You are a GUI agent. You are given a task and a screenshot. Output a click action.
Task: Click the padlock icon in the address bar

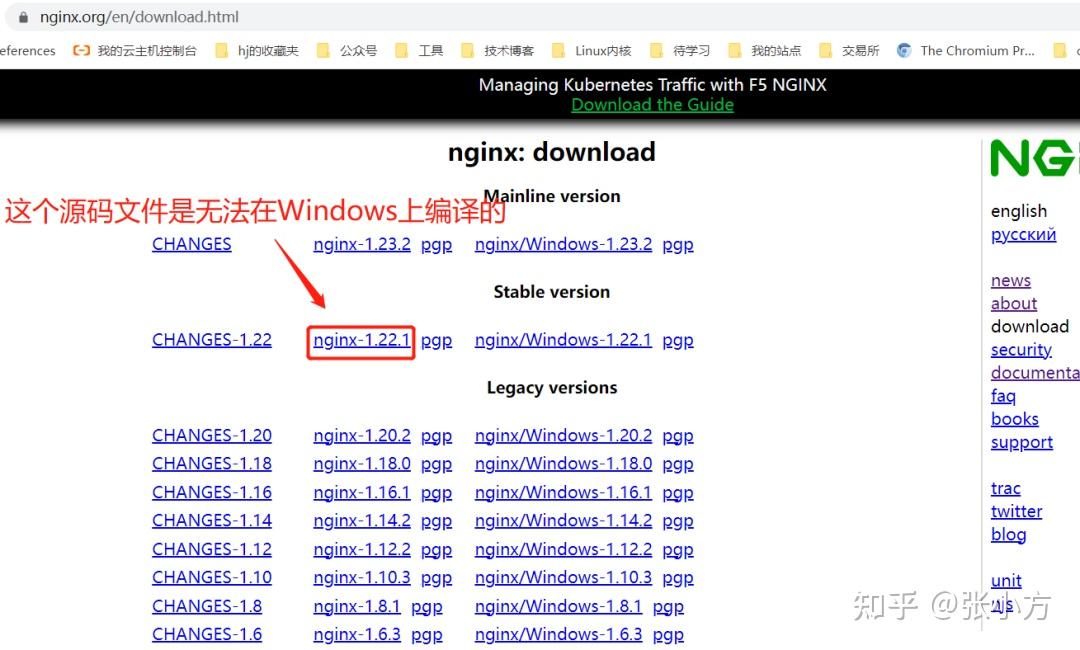[24, 16]
